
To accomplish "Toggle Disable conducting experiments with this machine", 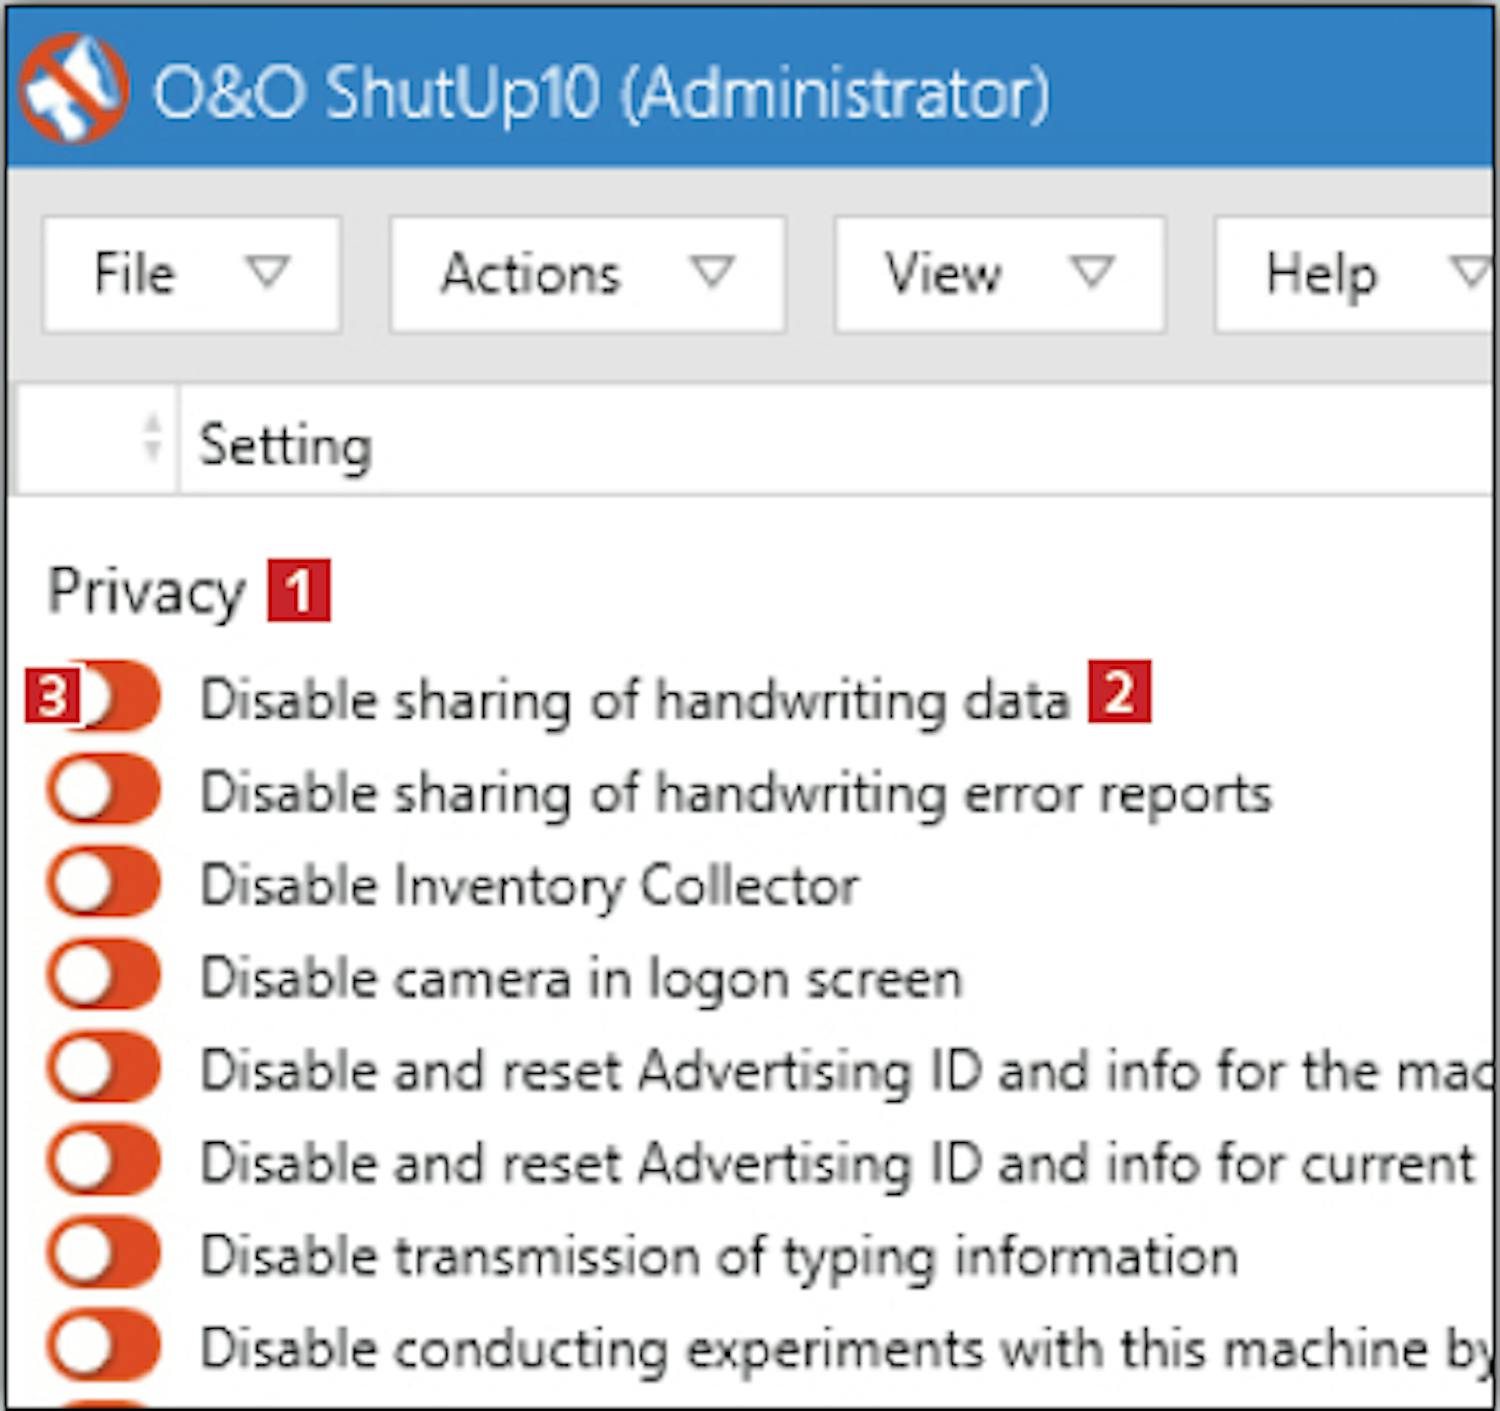I will [x=103, y=1346].
